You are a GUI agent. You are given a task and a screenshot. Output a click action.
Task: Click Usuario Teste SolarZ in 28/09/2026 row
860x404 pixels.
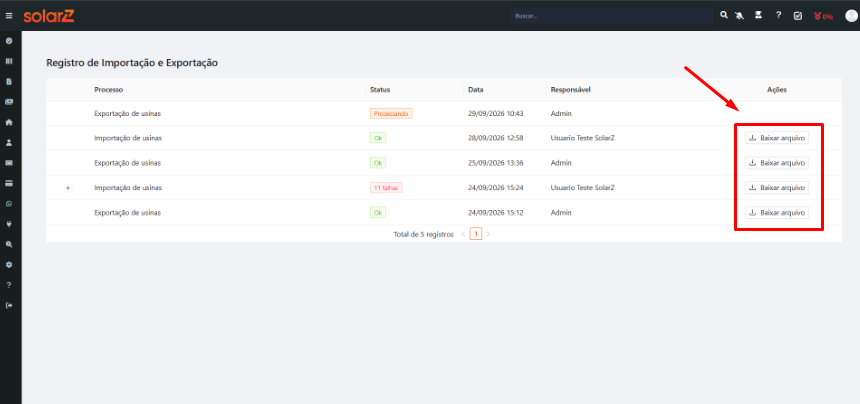(x=582, y=138)
